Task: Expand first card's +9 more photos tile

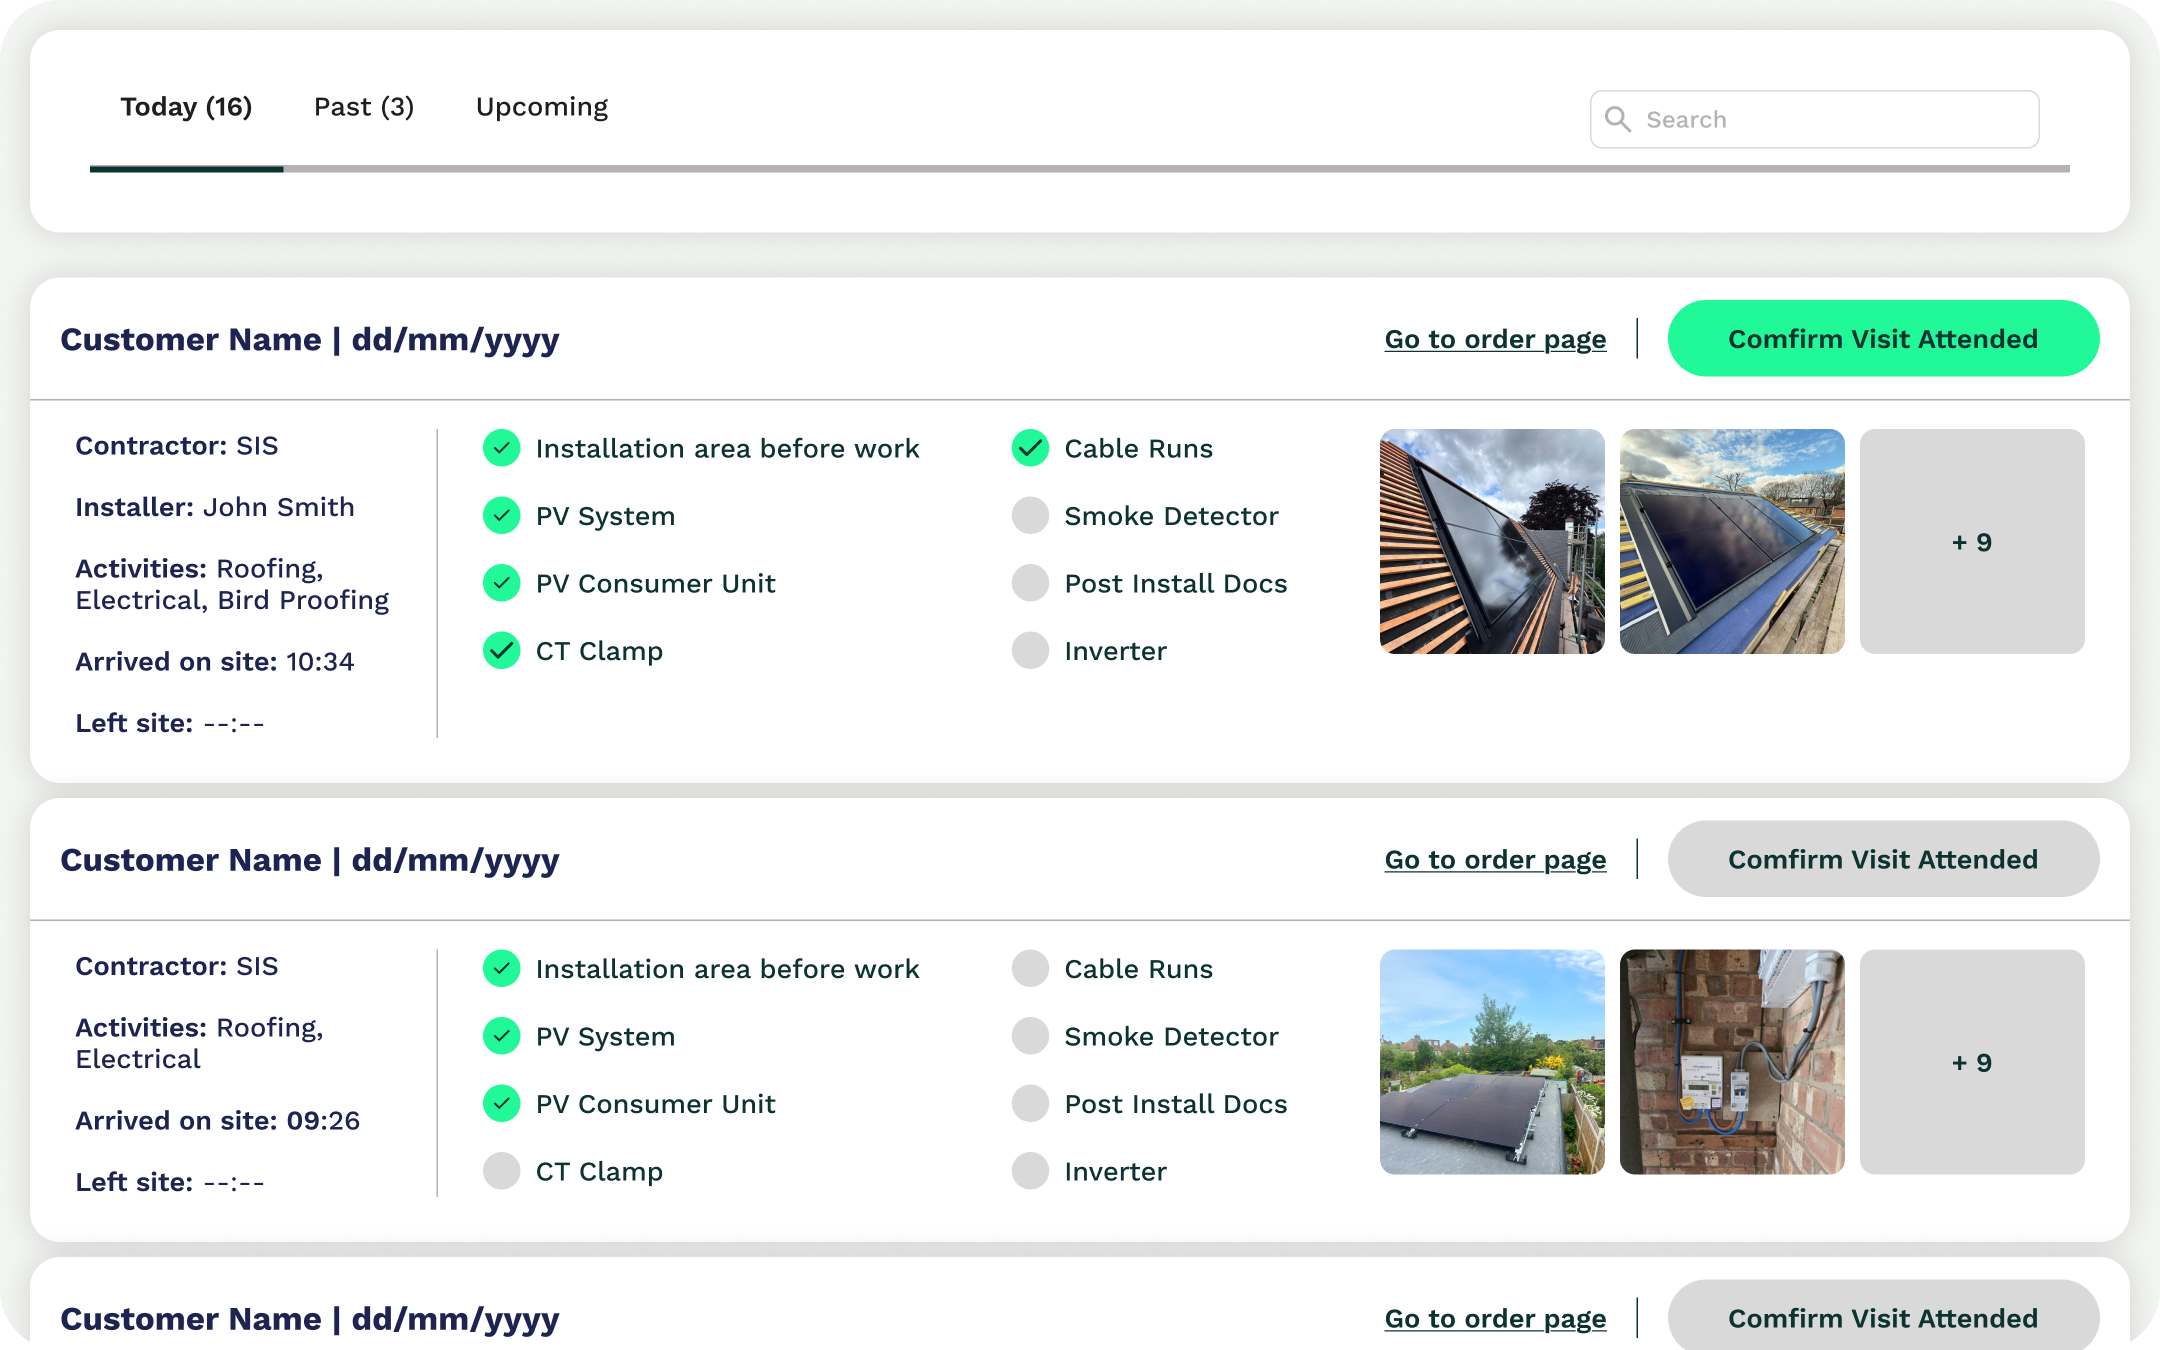Action: click(x=1971, y=542)
